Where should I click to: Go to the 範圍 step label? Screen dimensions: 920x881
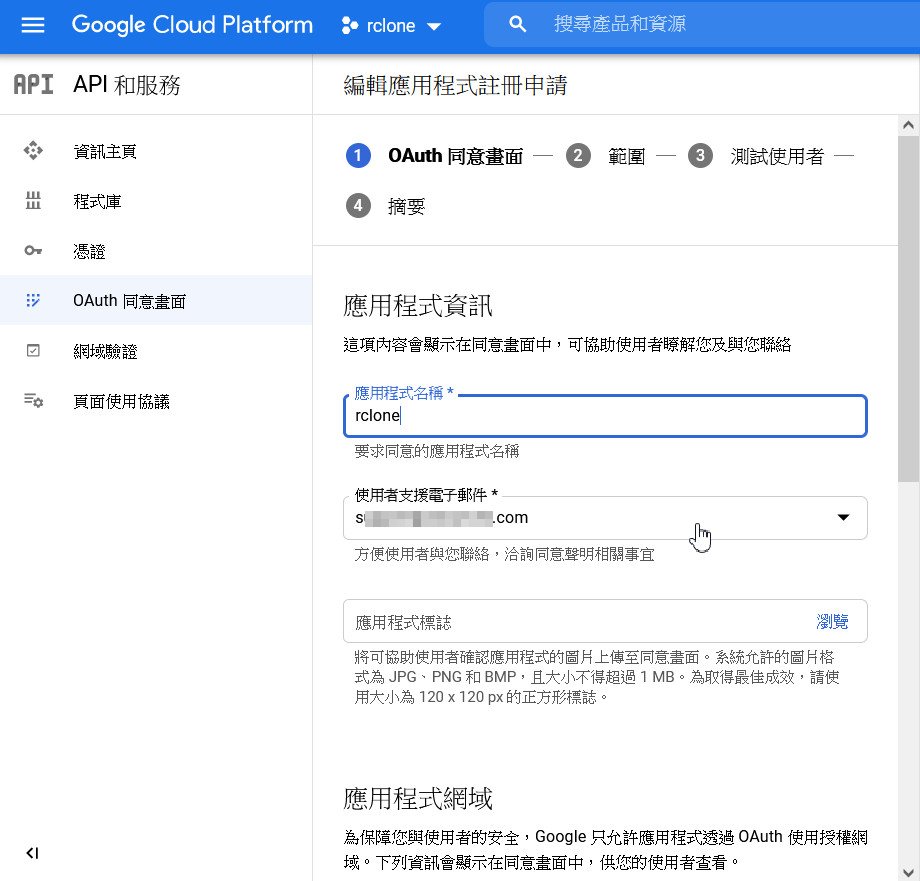(626, 156)
